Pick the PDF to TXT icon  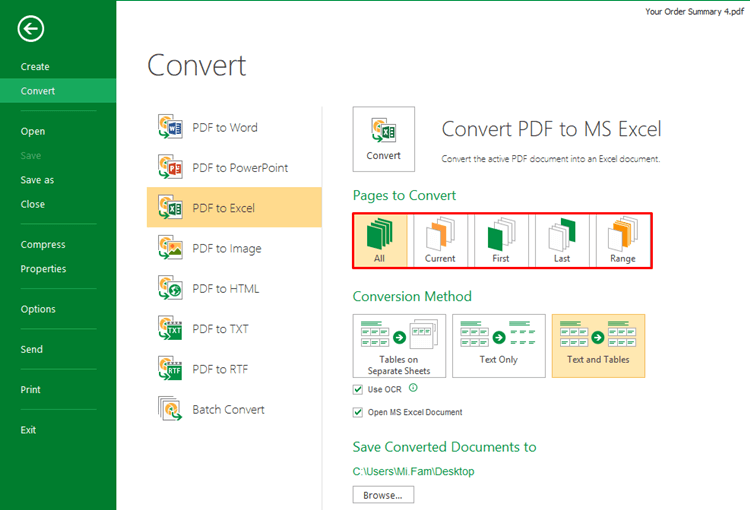pos(170,328)
